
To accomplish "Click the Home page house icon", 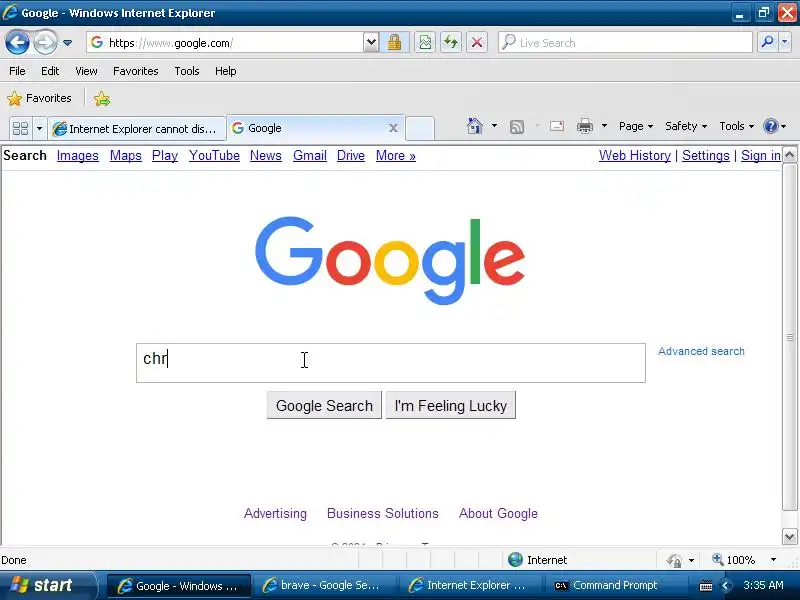I will click(474, 126).
